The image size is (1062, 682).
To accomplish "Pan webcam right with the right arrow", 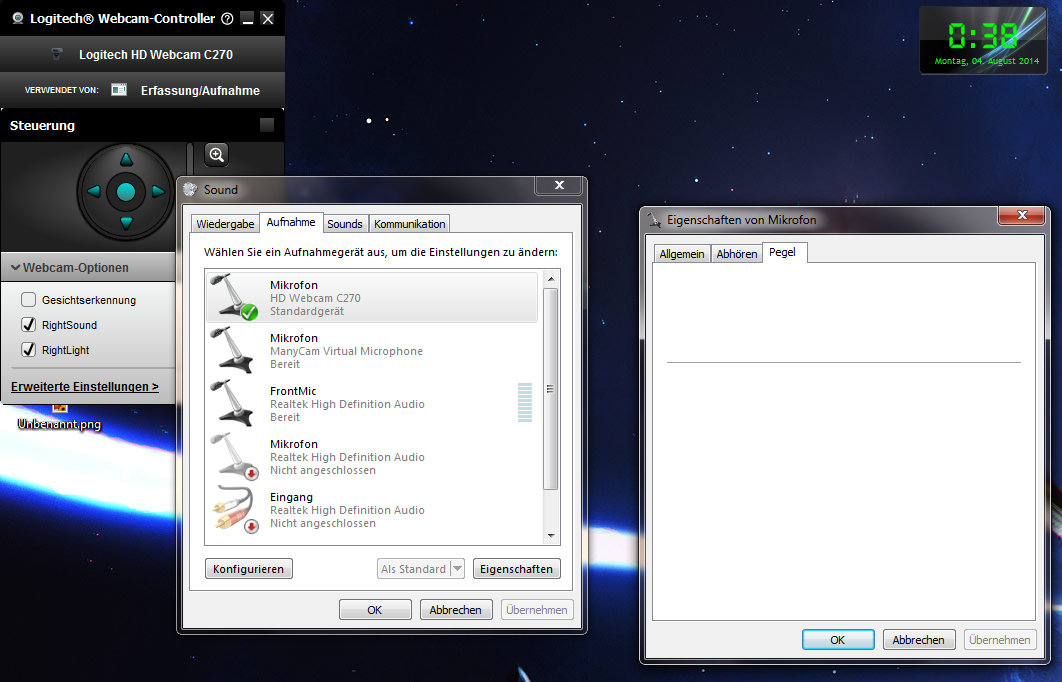I will pyautogui.click(x=158, y=192).
